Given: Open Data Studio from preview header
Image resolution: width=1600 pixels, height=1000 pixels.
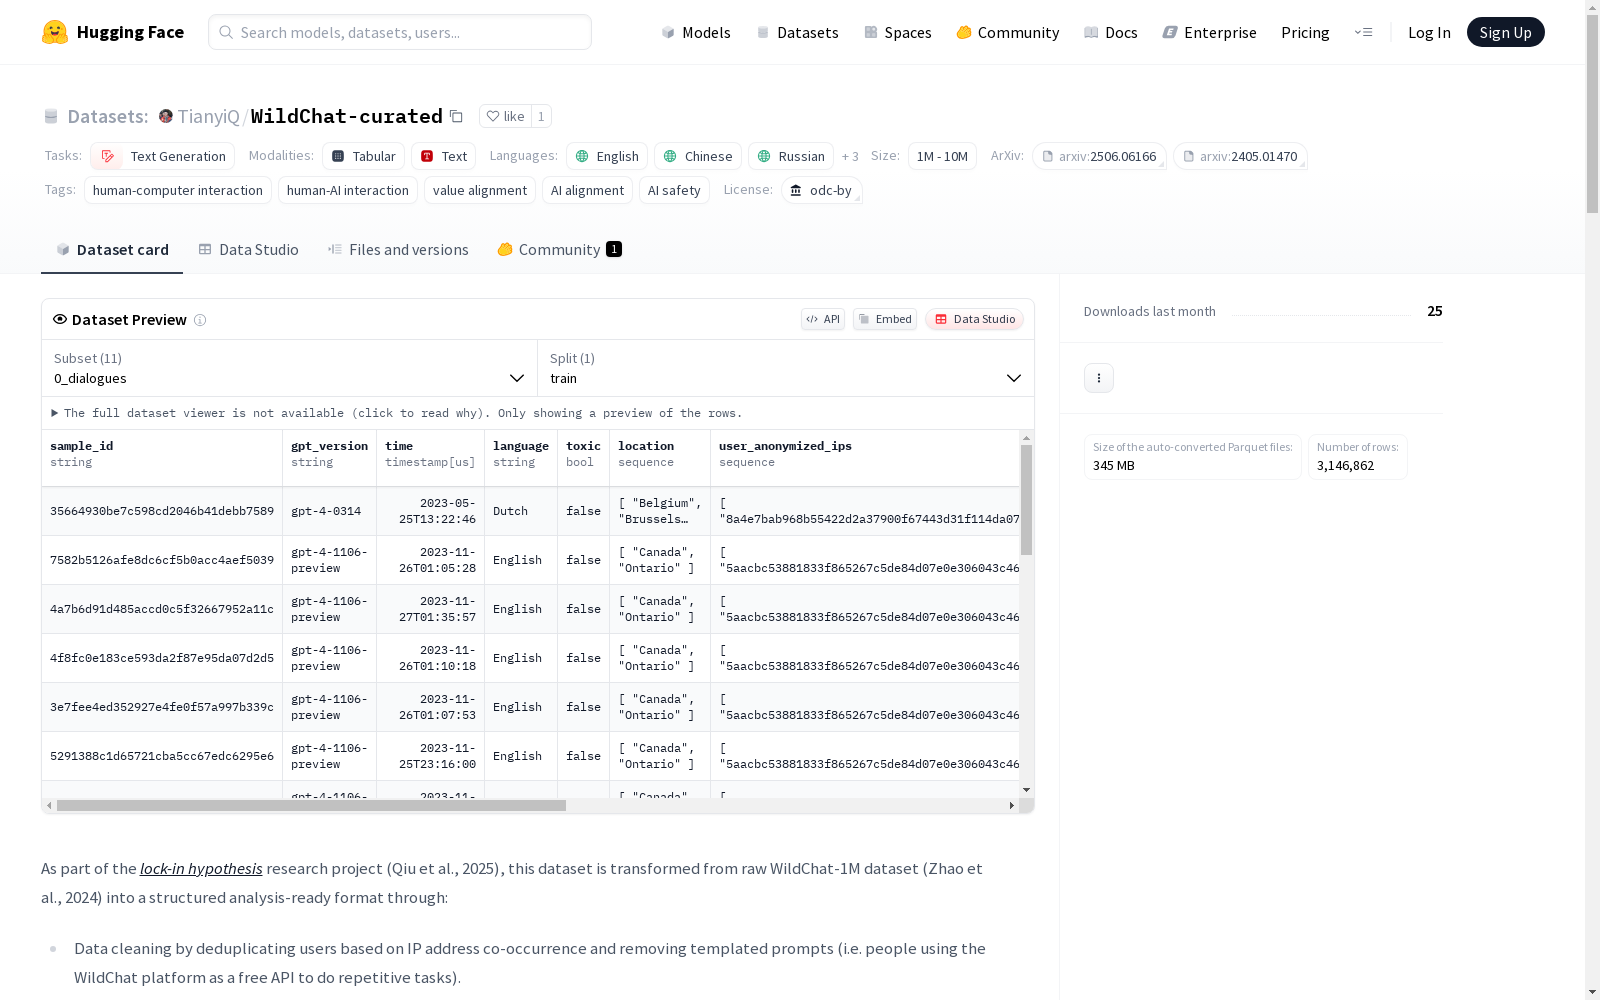Looking at the screenshot, I should [x=974, y=319].
